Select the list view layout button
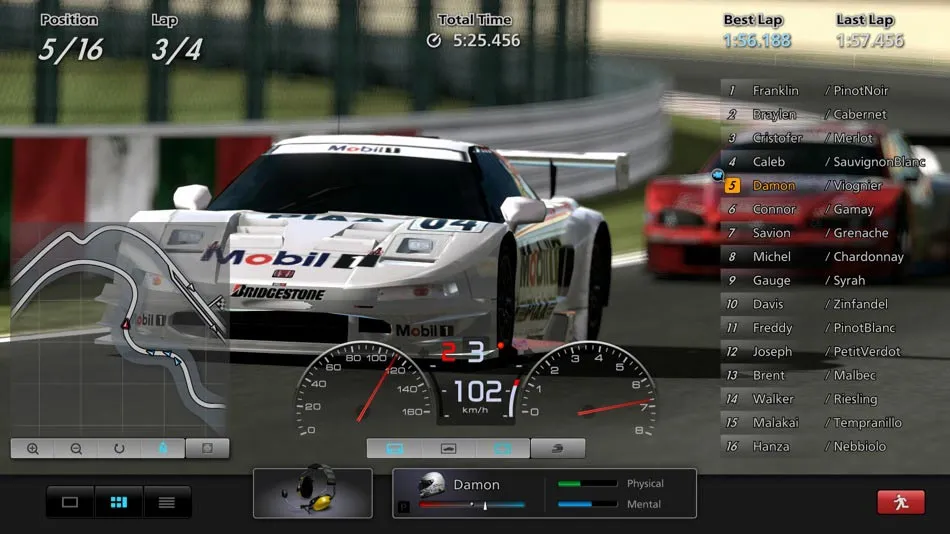Screen dimensions: 950x534 167,502
